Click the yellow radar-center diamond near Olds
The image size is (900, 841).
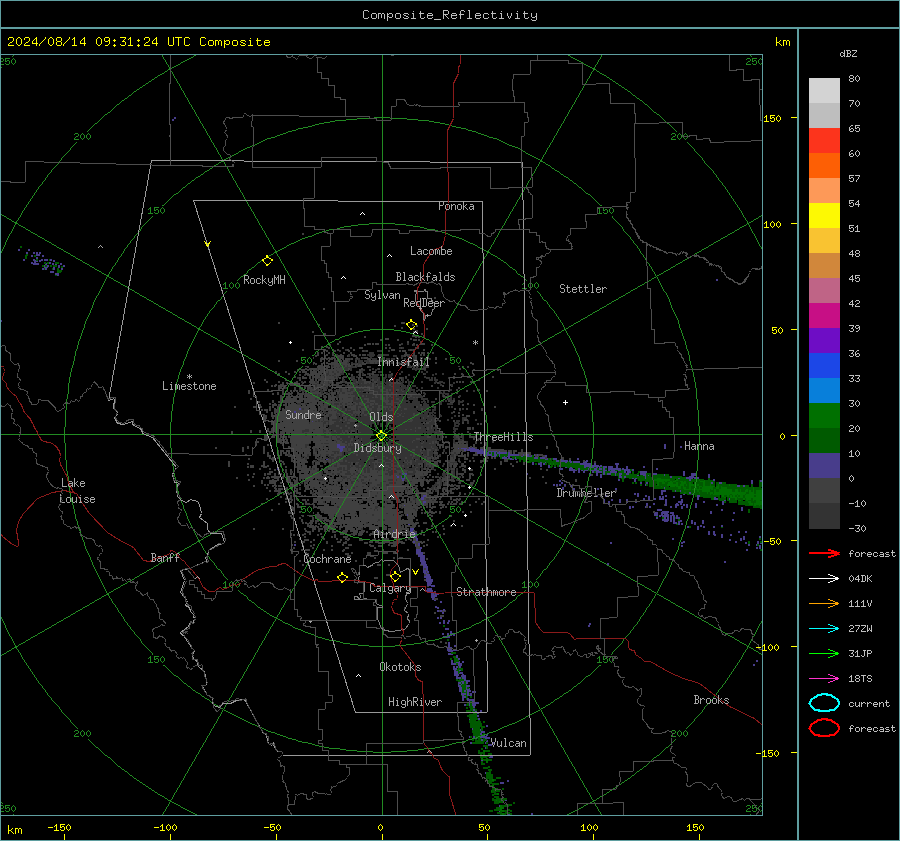382,436
